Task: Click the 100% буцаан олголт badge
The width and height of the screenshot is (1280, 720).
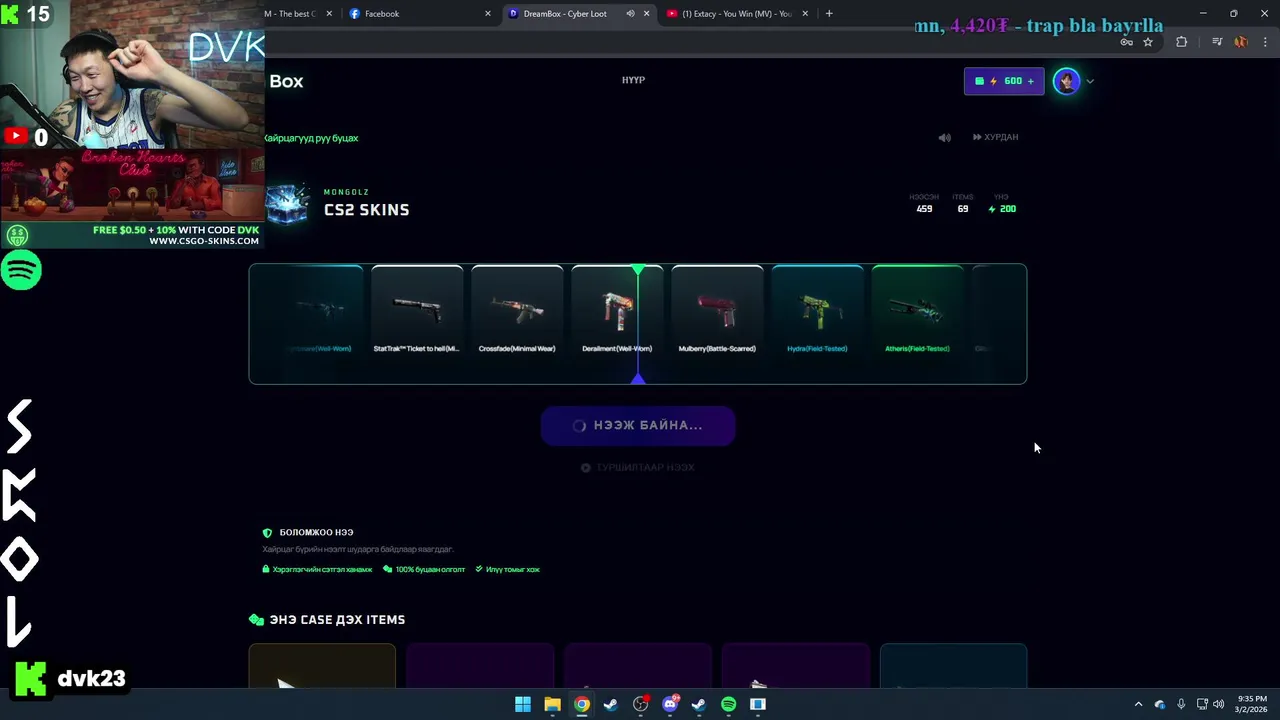Action: tap(424, 569)
